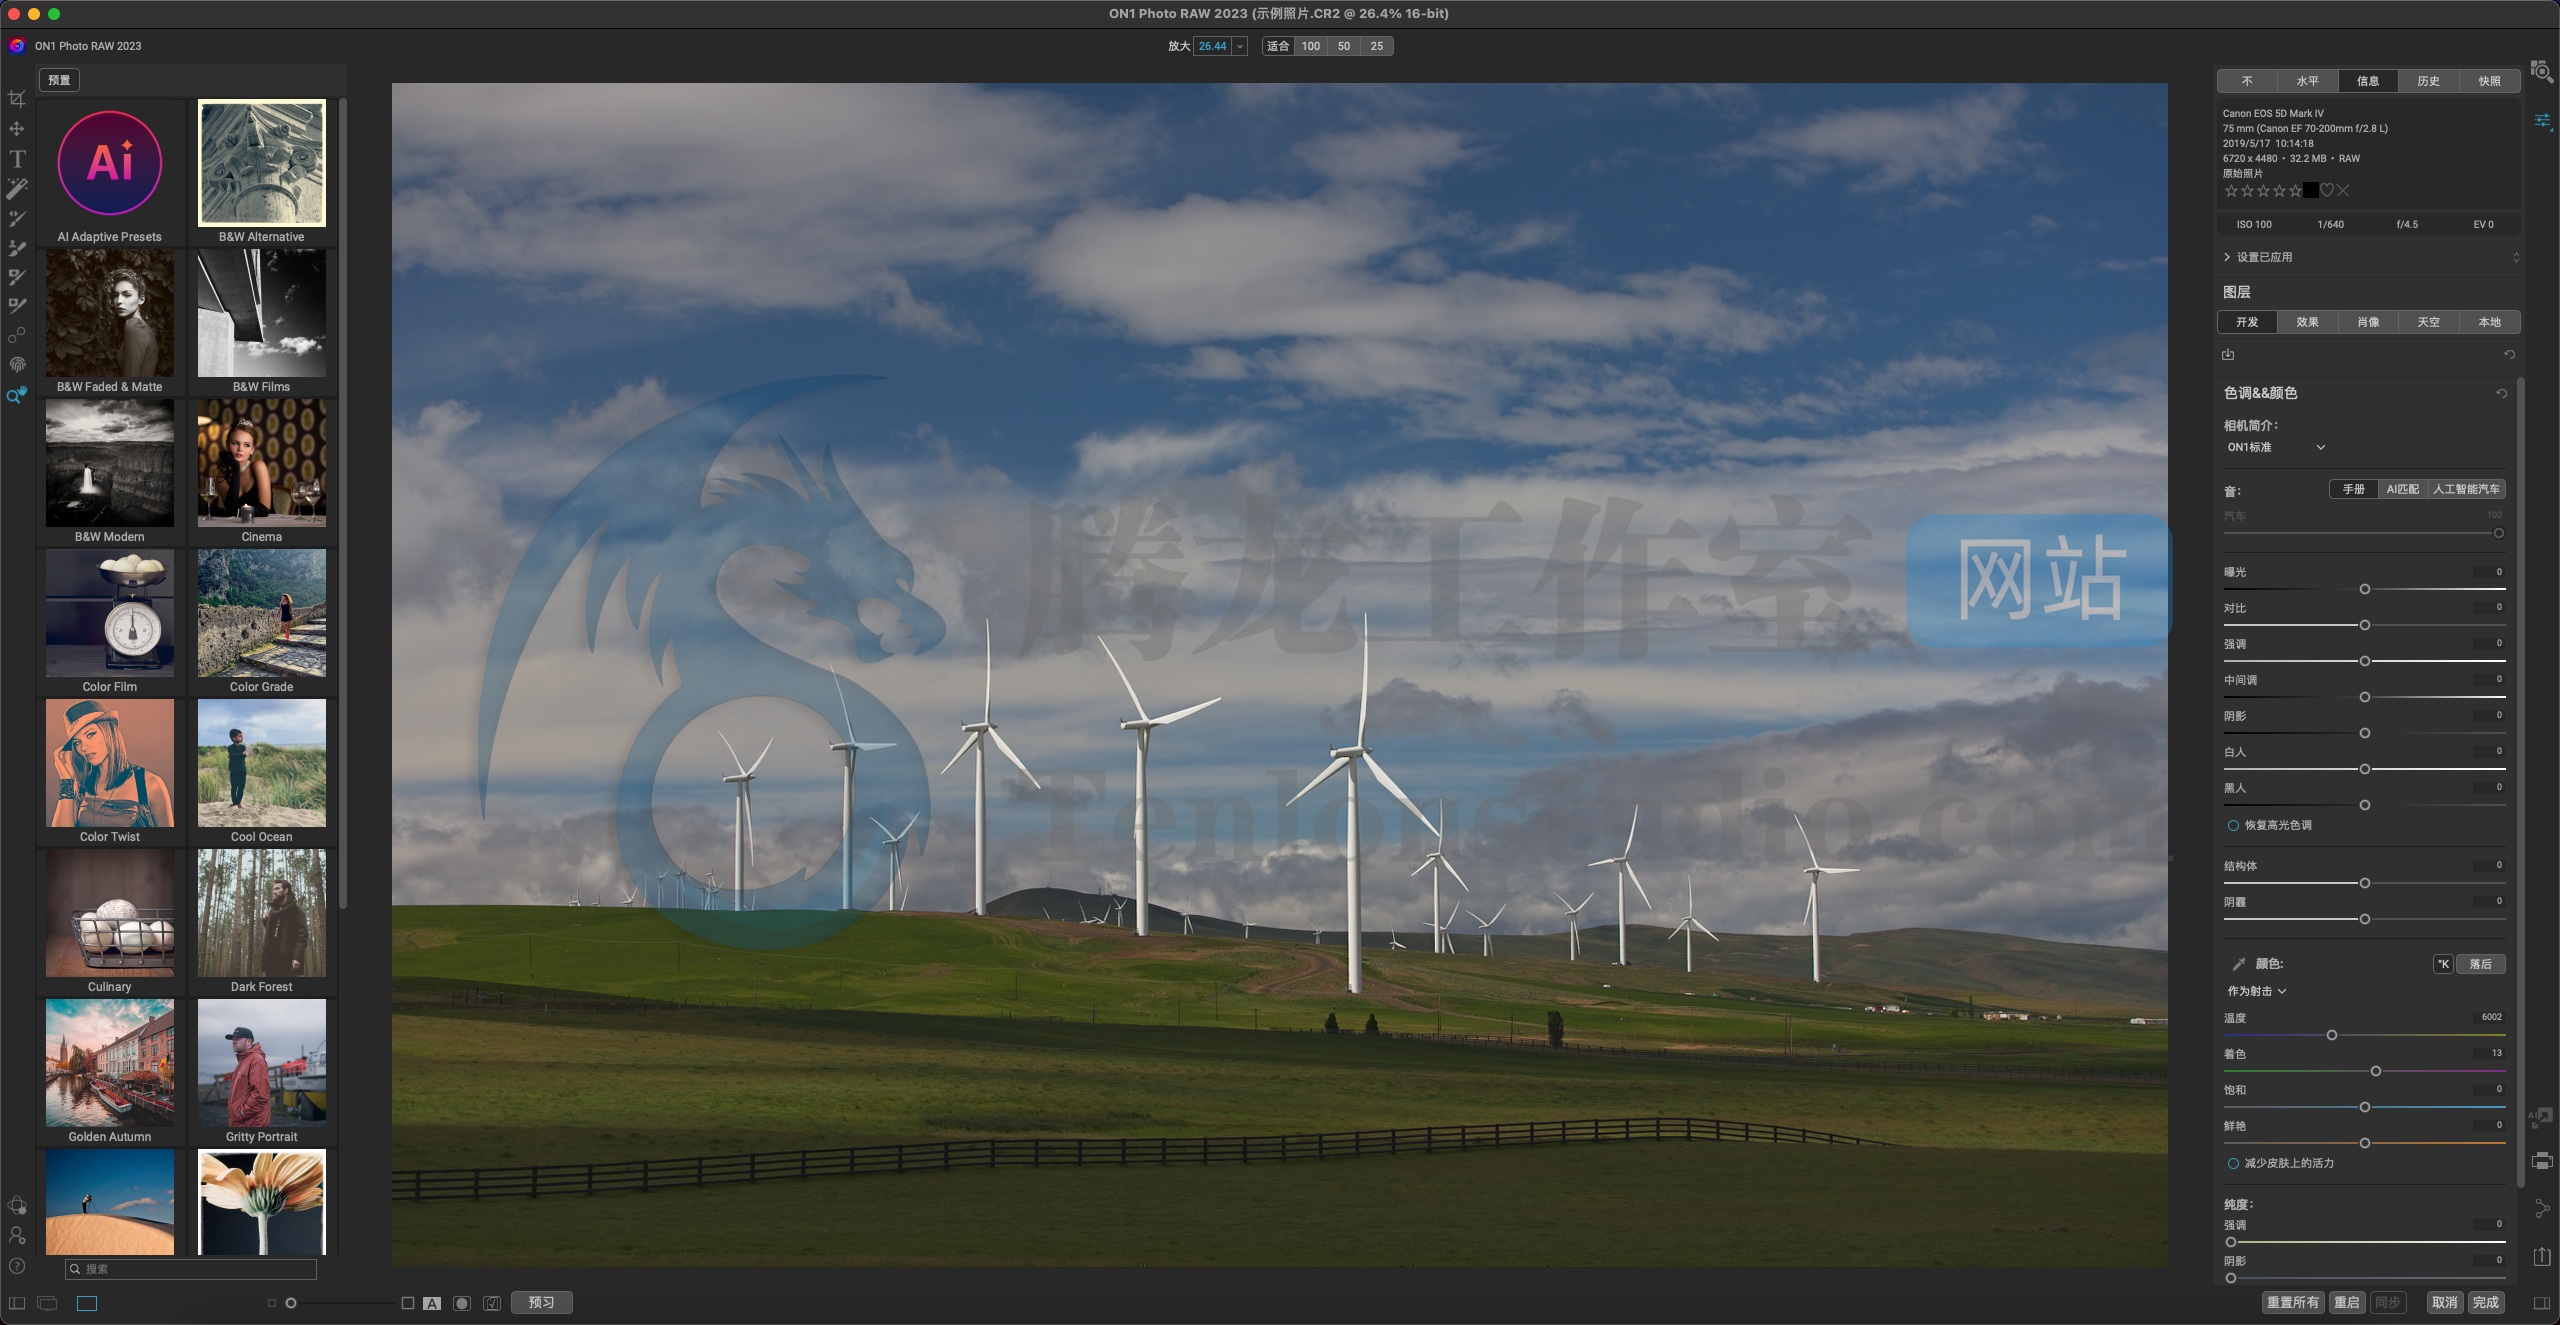Reset all Develop settings arrow icon

[2509, 354]
